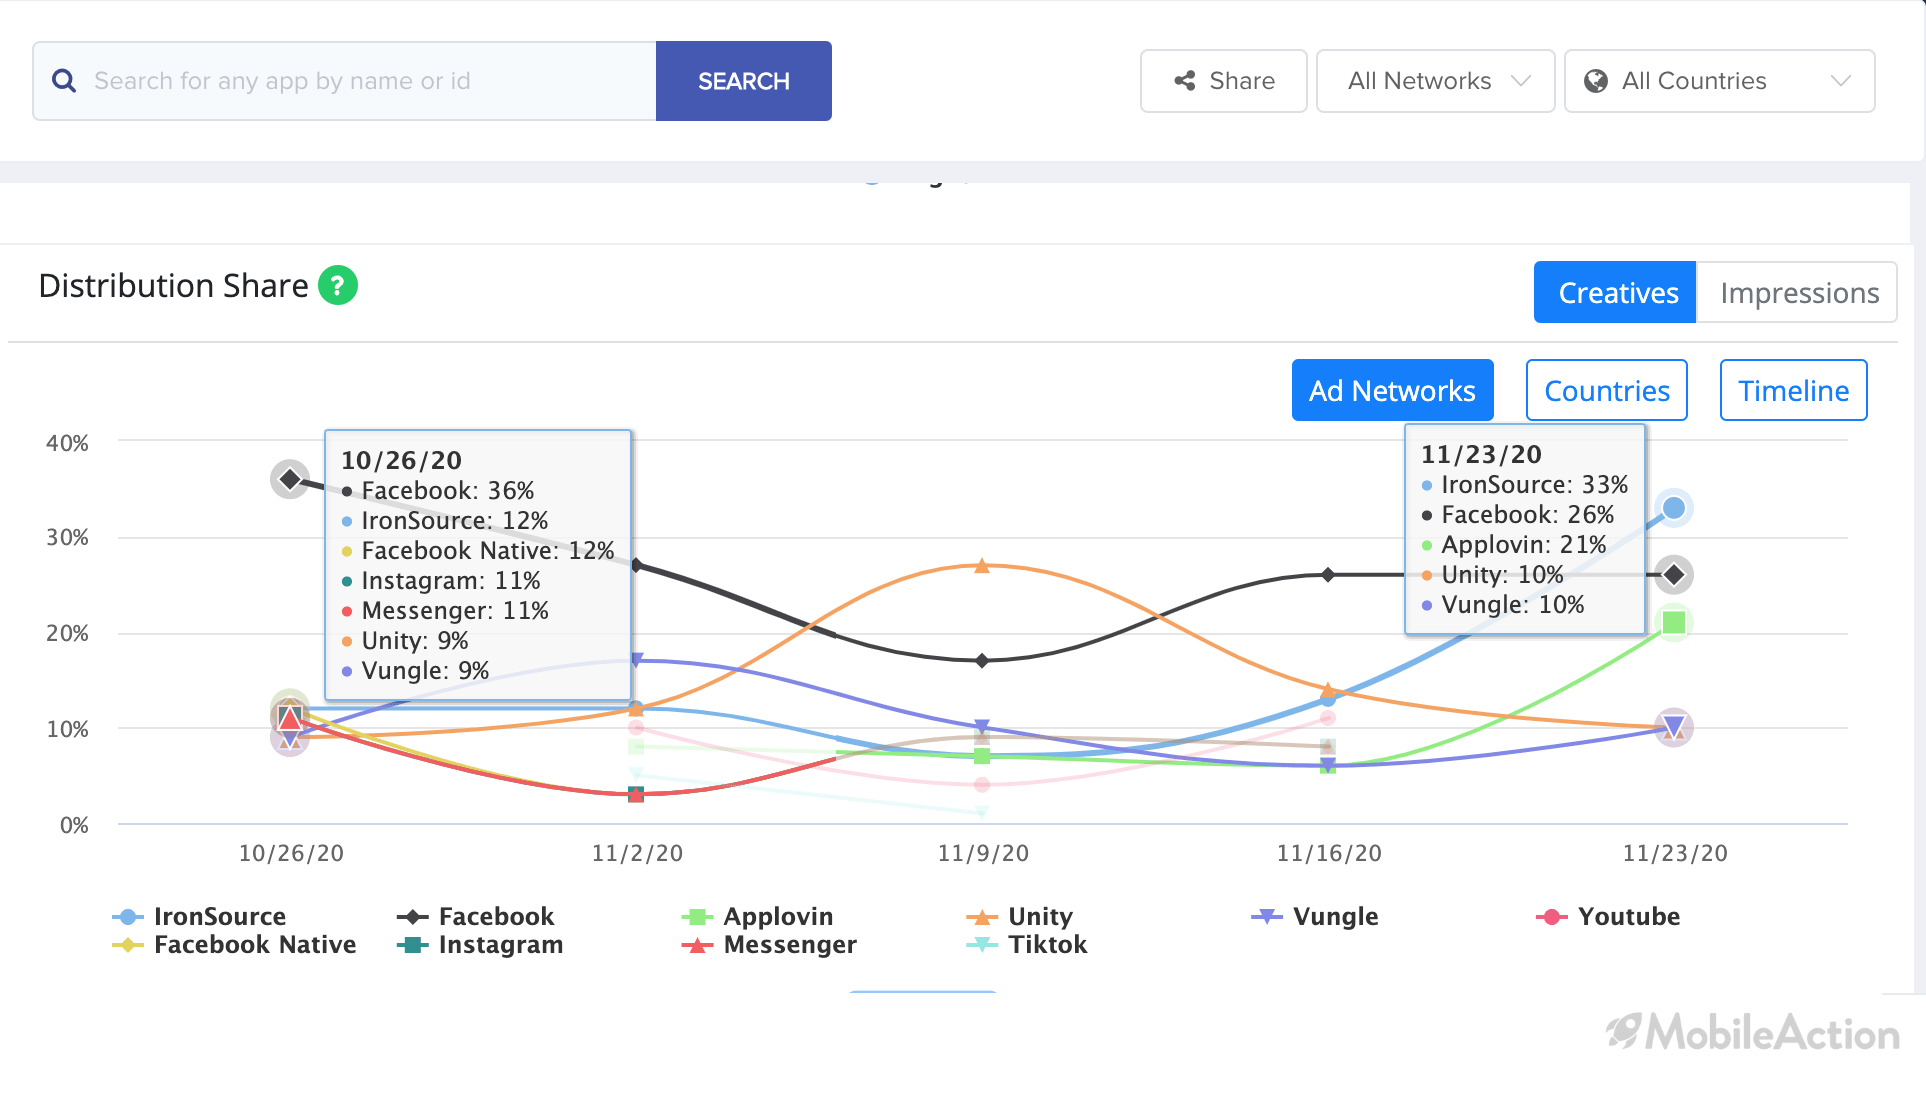1926x1099 pixels.
Task: Click IronSource data point at 11/23/20
Action: 1674,508
